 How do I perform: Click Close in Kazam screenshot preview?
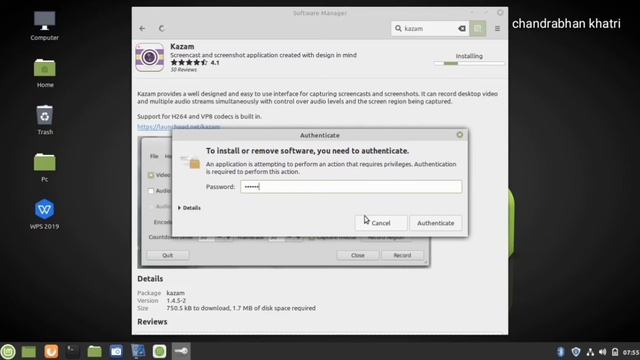click(x=358, y=255)
